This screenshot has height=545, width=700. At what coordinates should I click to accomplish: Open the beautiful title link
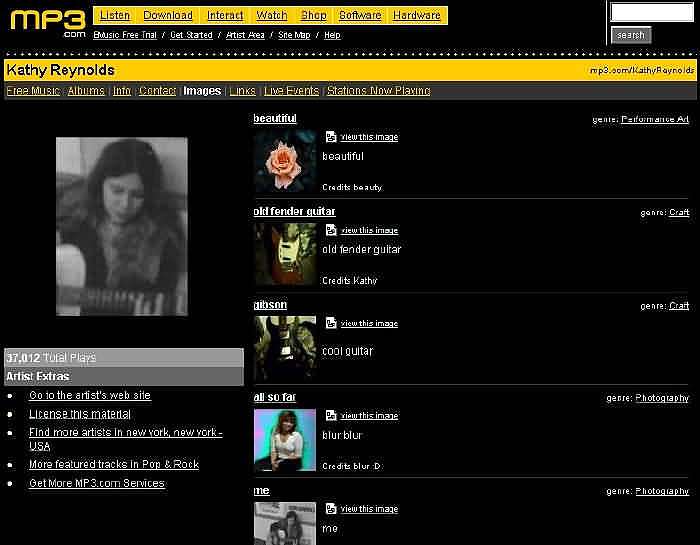[x=275, y=118]
